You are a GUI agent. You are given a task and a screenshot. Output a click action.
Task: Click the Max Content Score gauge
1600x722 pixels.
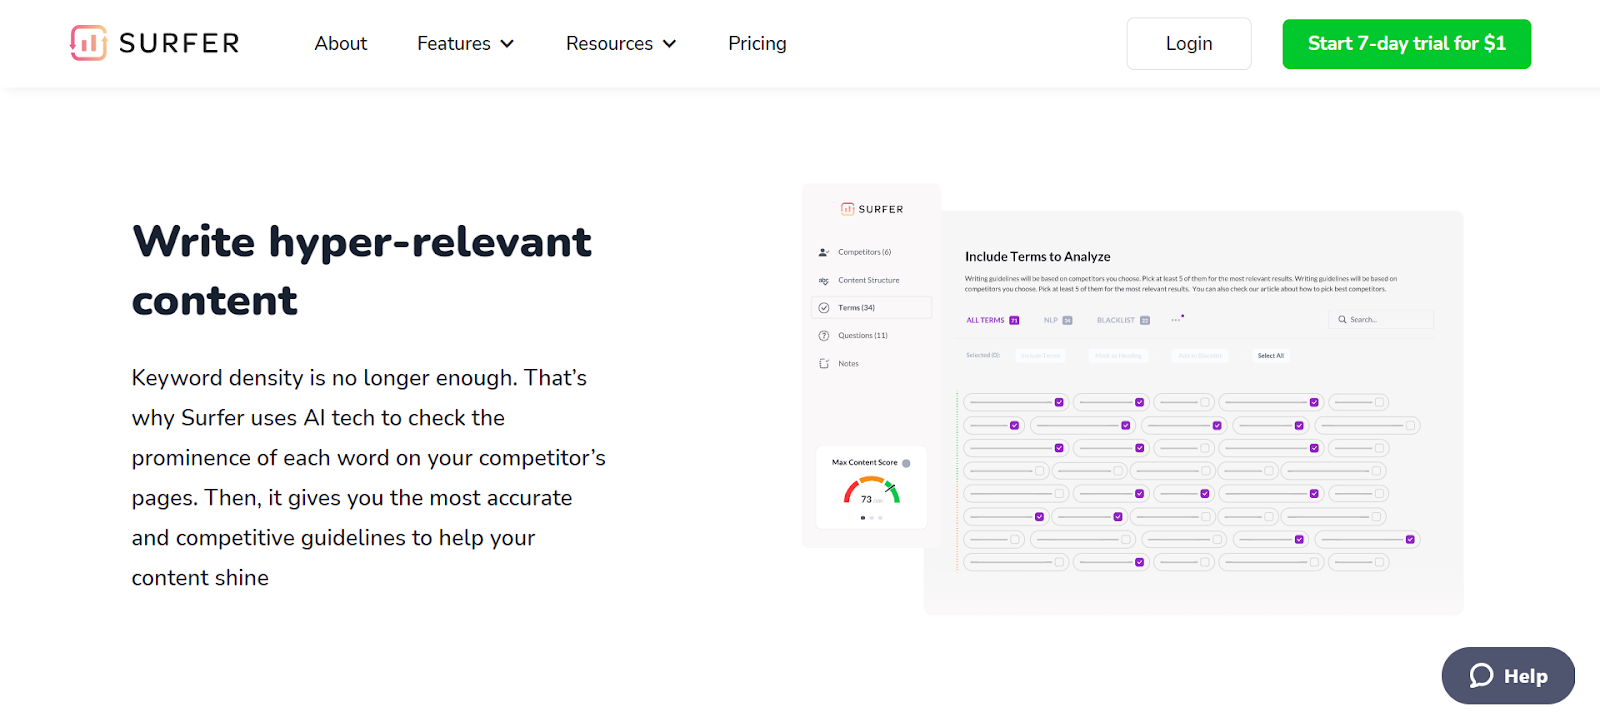871,490
